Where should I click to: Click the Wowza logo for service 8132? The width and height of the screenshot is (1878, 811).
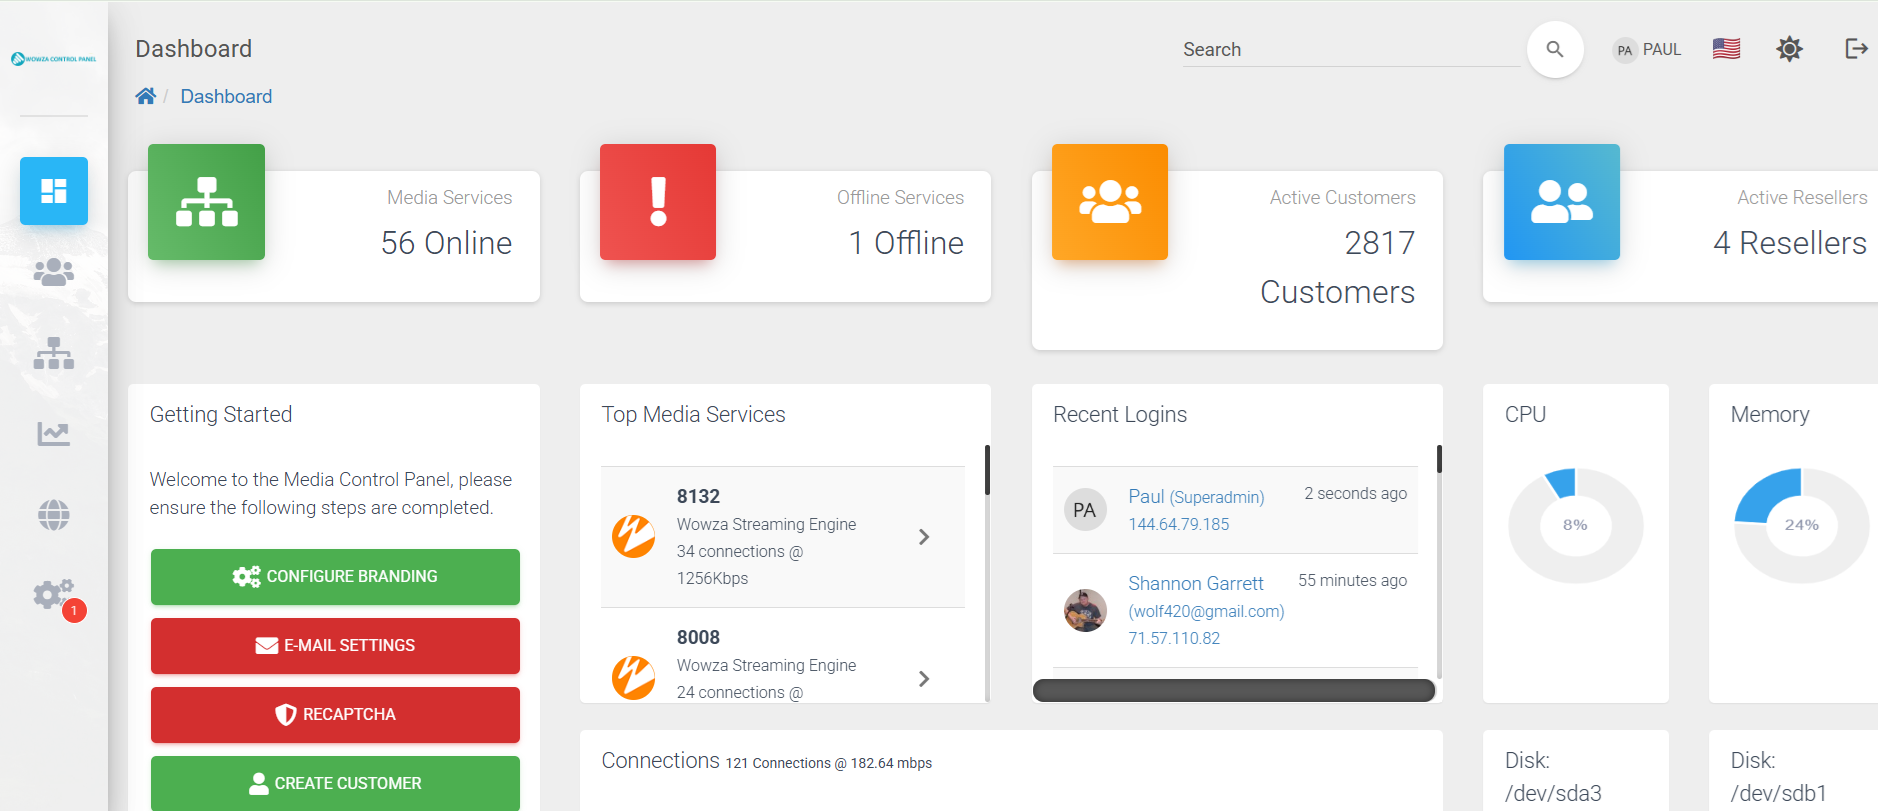pos(634,537)
